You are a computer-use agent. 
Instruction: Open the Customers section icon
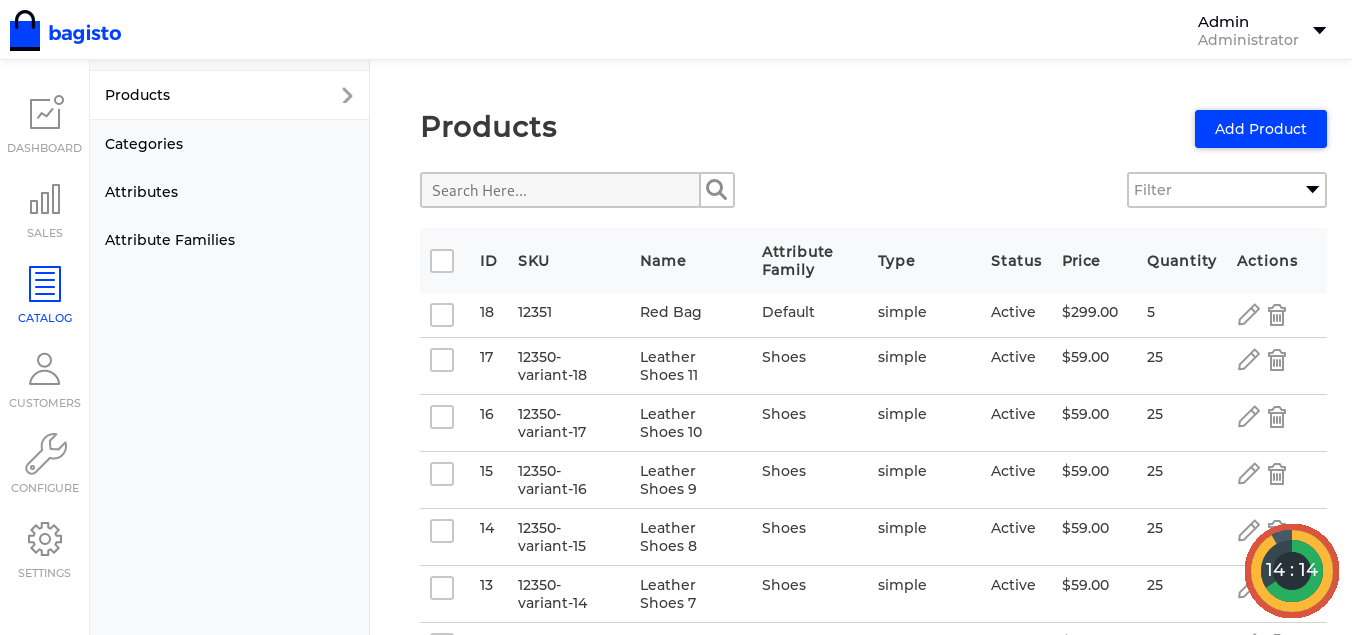click(45, 369)
